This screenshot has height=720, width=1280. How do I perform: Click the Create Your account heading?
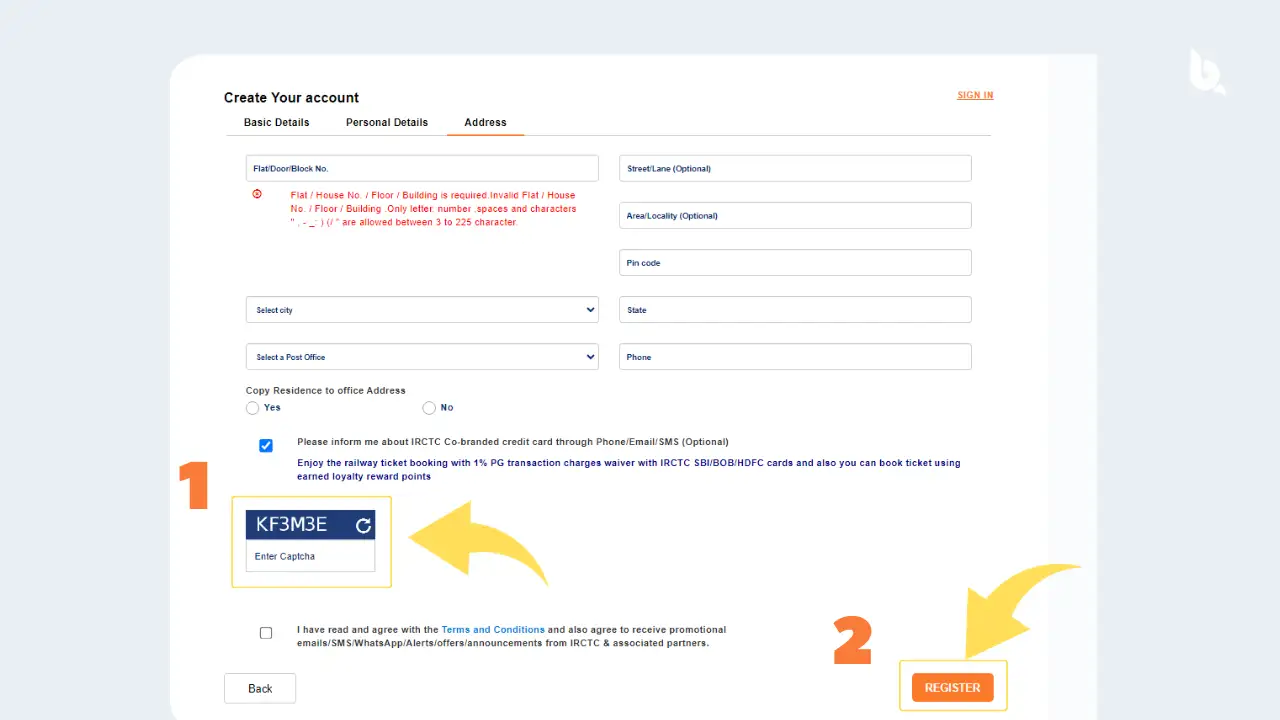[x=291, y=97]
